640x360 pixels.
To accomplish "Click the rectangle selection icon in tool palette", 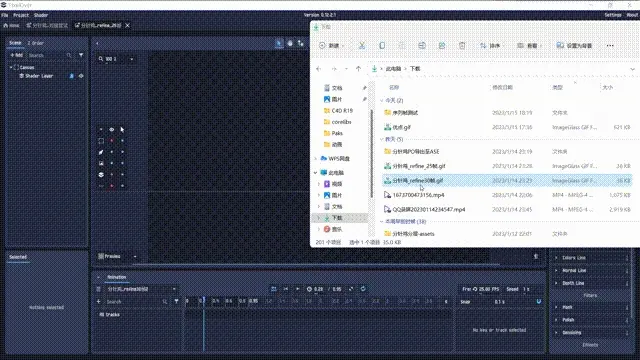I will coord(101,141).
